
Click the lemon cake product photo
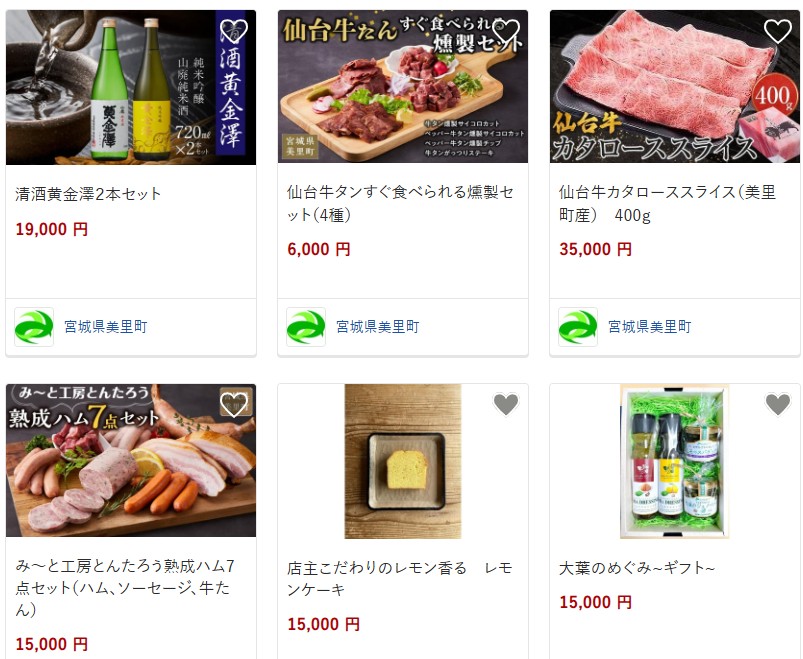point(403,461)
